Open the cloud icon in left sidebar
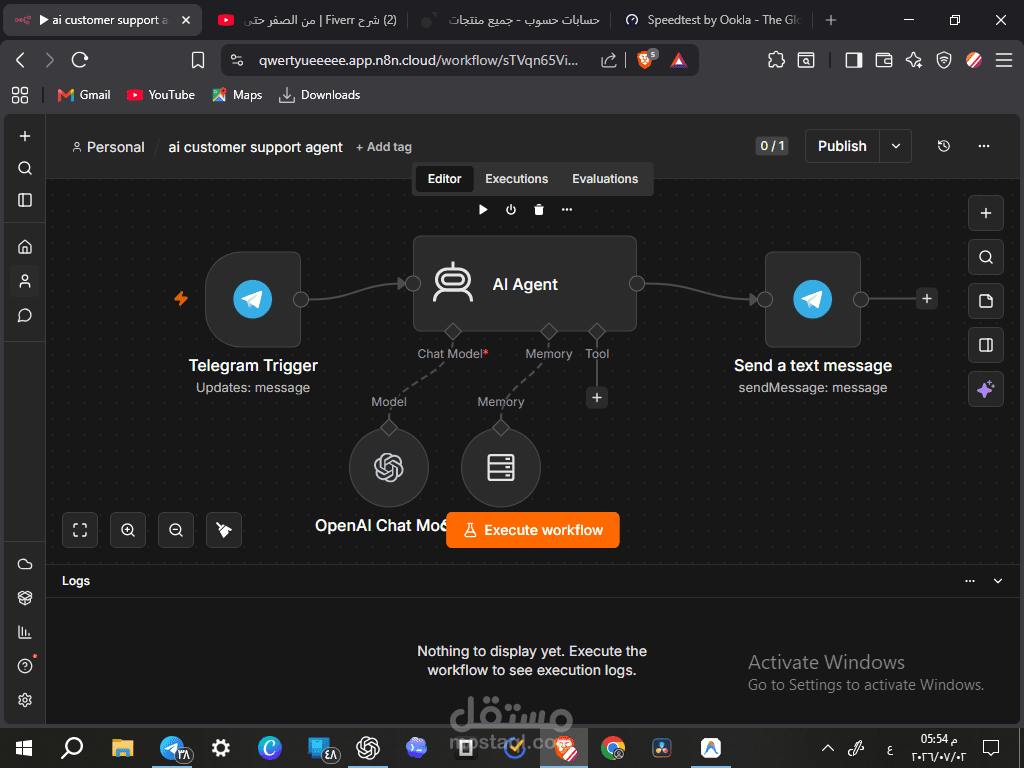1024x768 pixels. pos(25,564)
